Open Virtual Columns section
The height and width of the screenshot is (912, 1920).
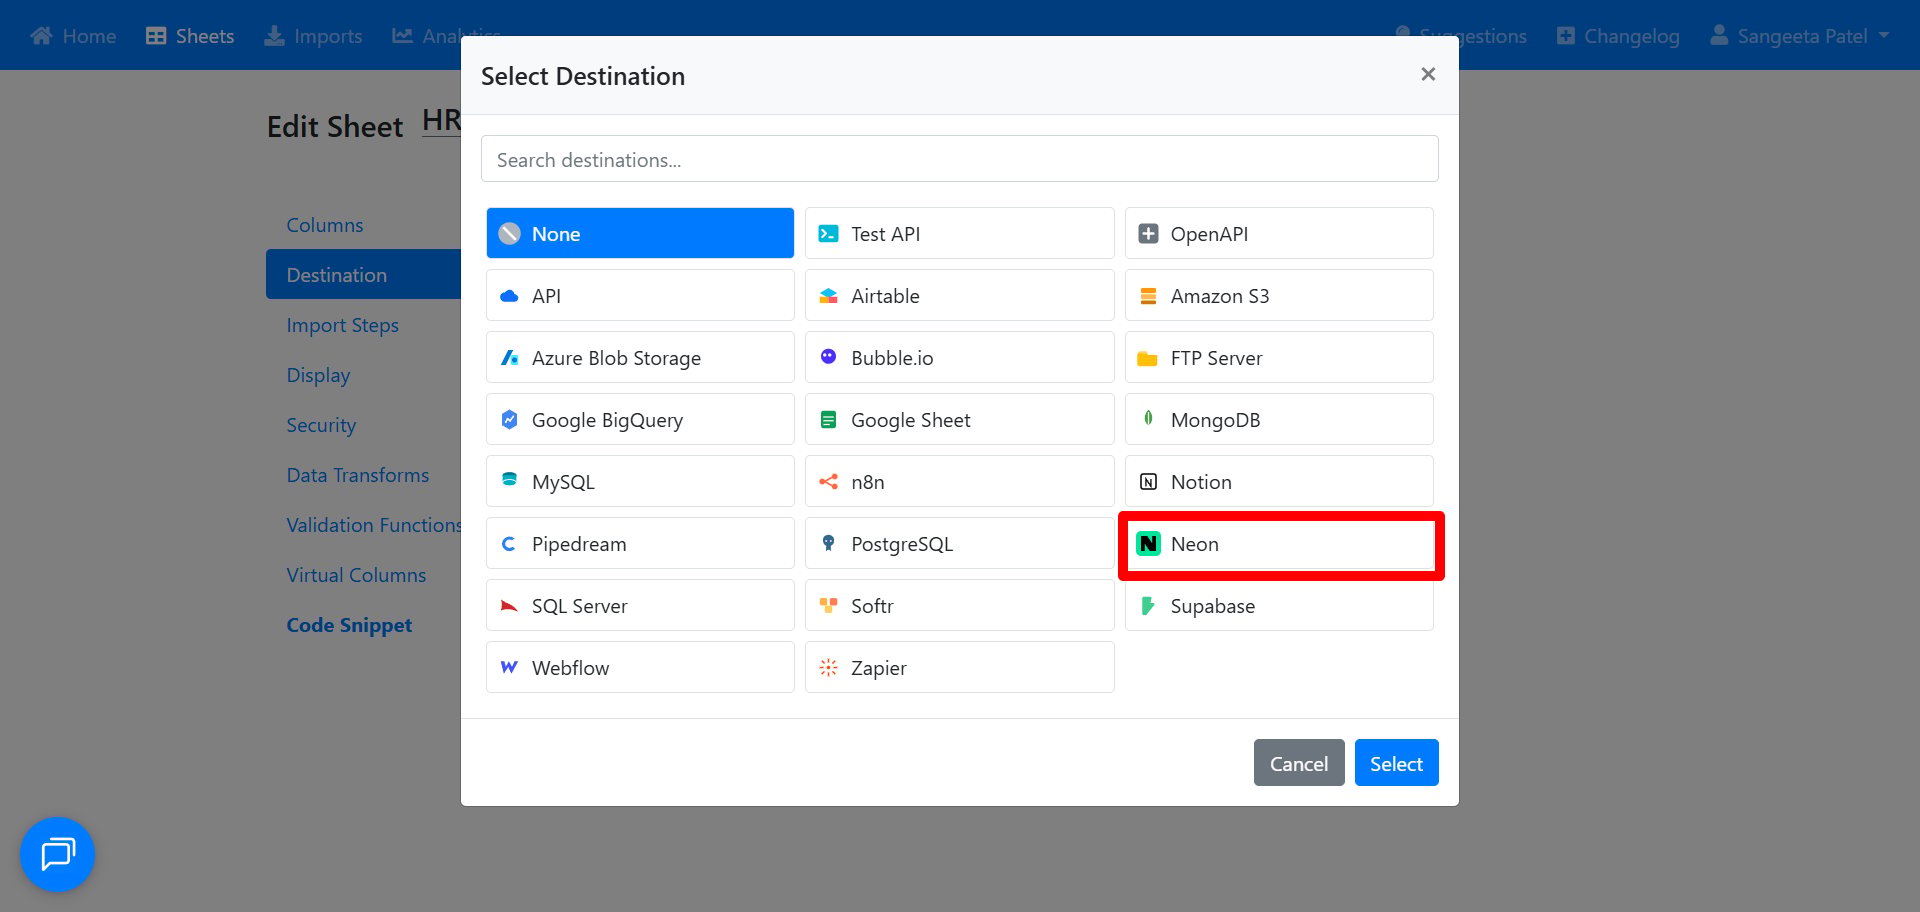(x=356, y=575)
